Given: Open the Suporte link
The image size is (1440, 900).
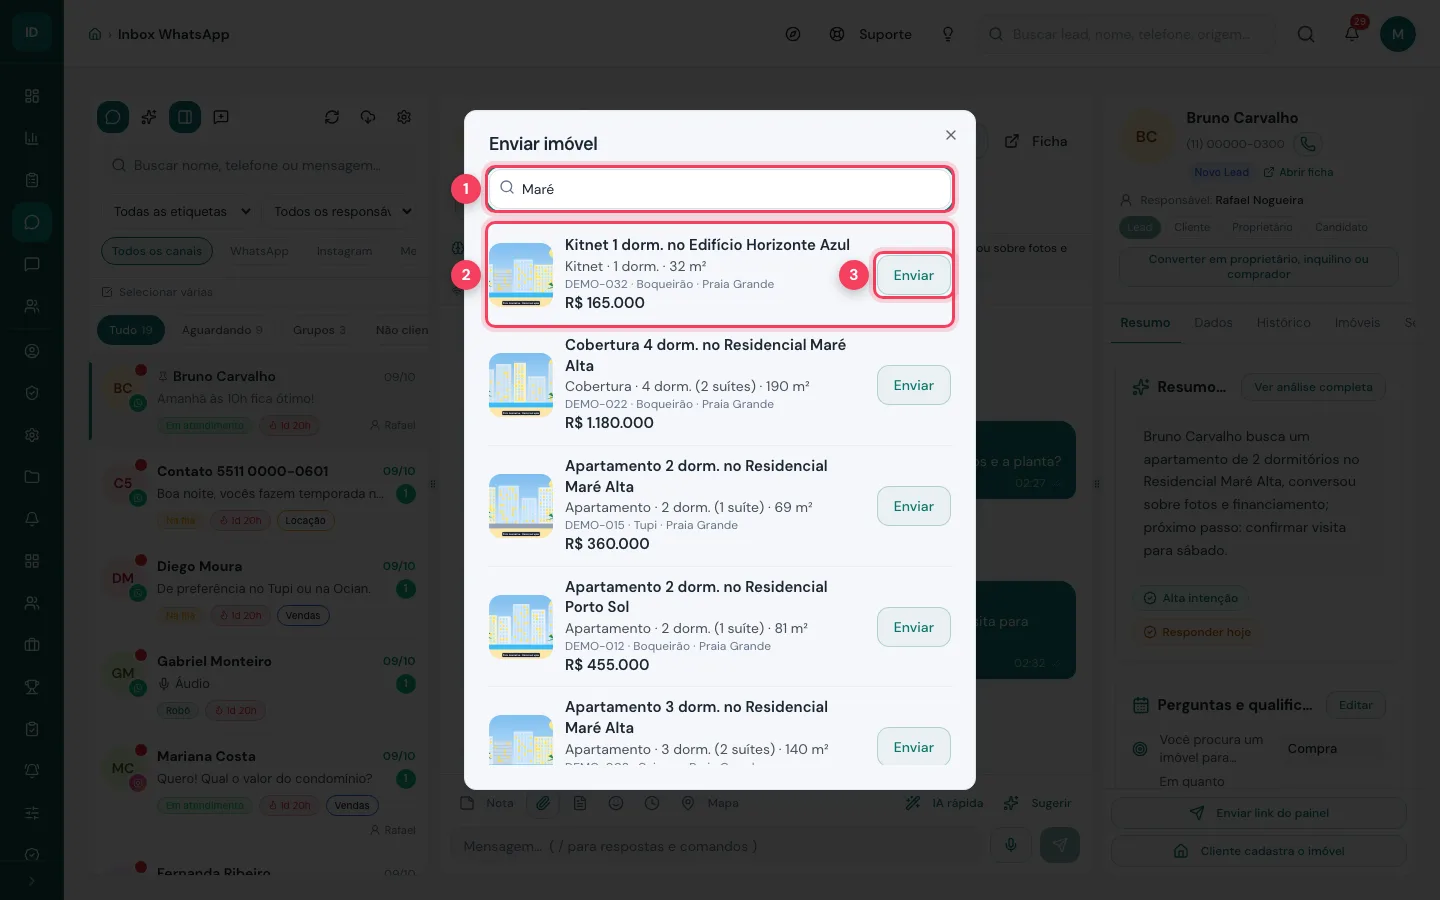Looking at the screenshot, I should click(871, 34).
